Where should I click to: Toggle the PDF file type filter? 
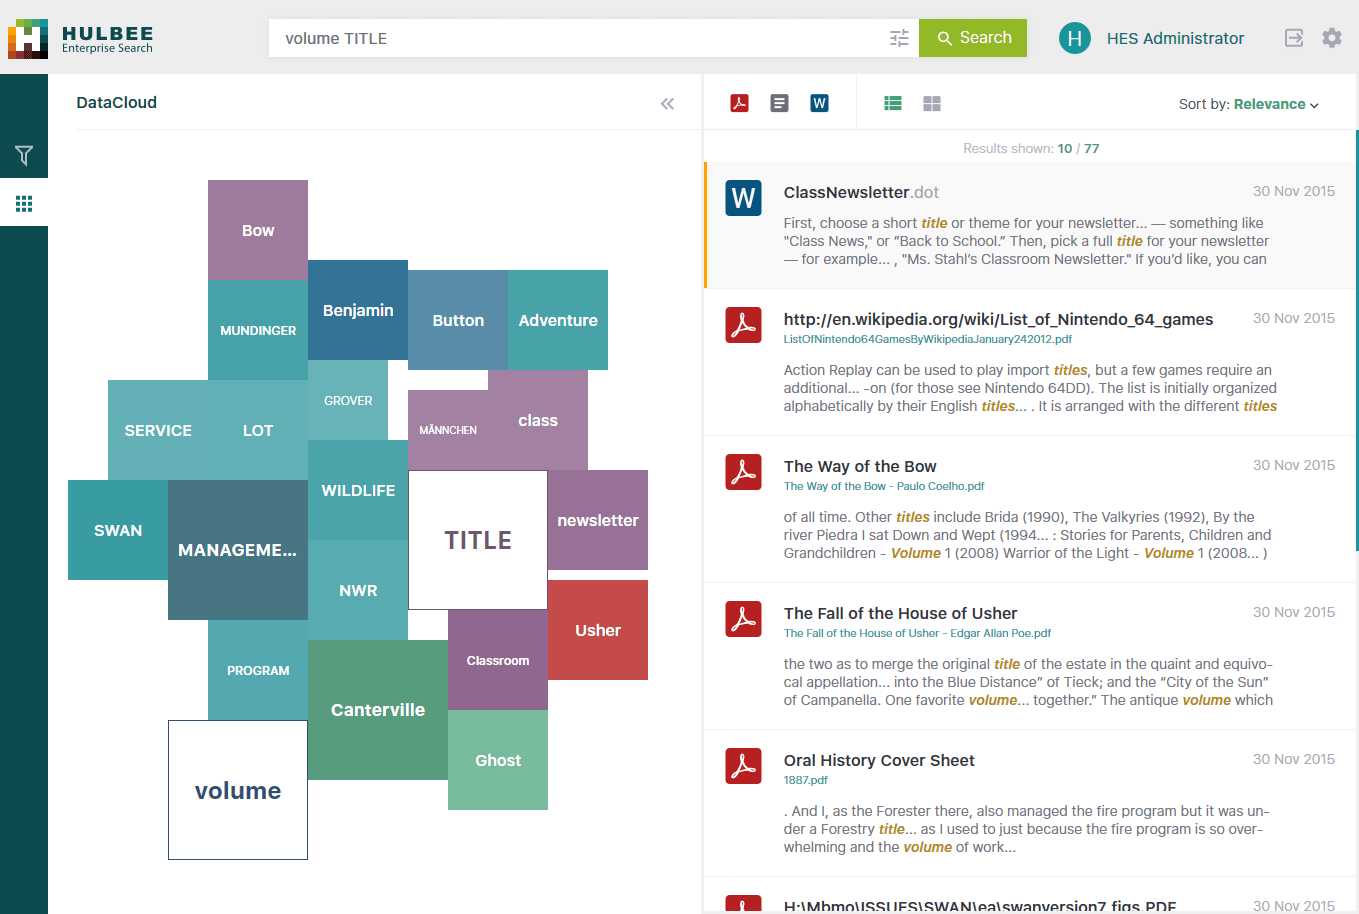pos(740,103)
